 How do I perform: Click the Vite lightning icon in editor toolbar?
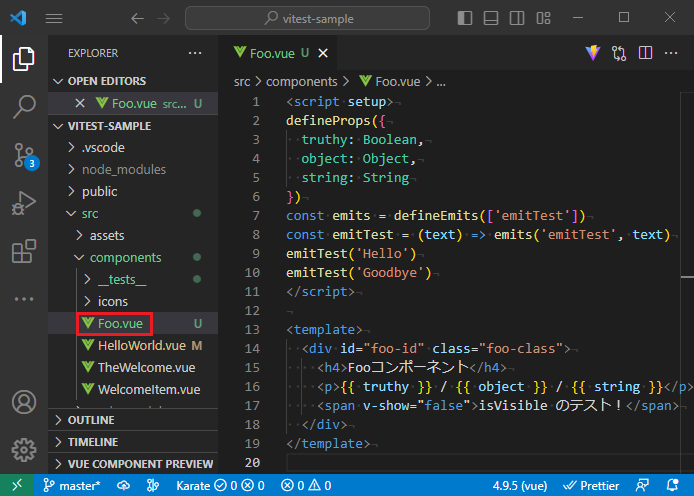(593, 53)
